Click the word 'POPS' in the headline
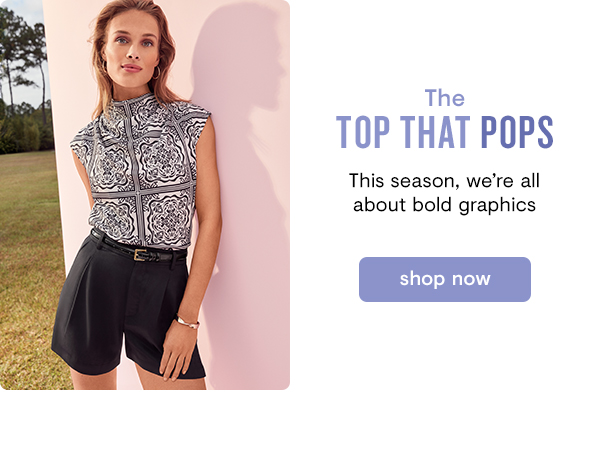This screenshot has height=450, width=600. coord(517,132)
